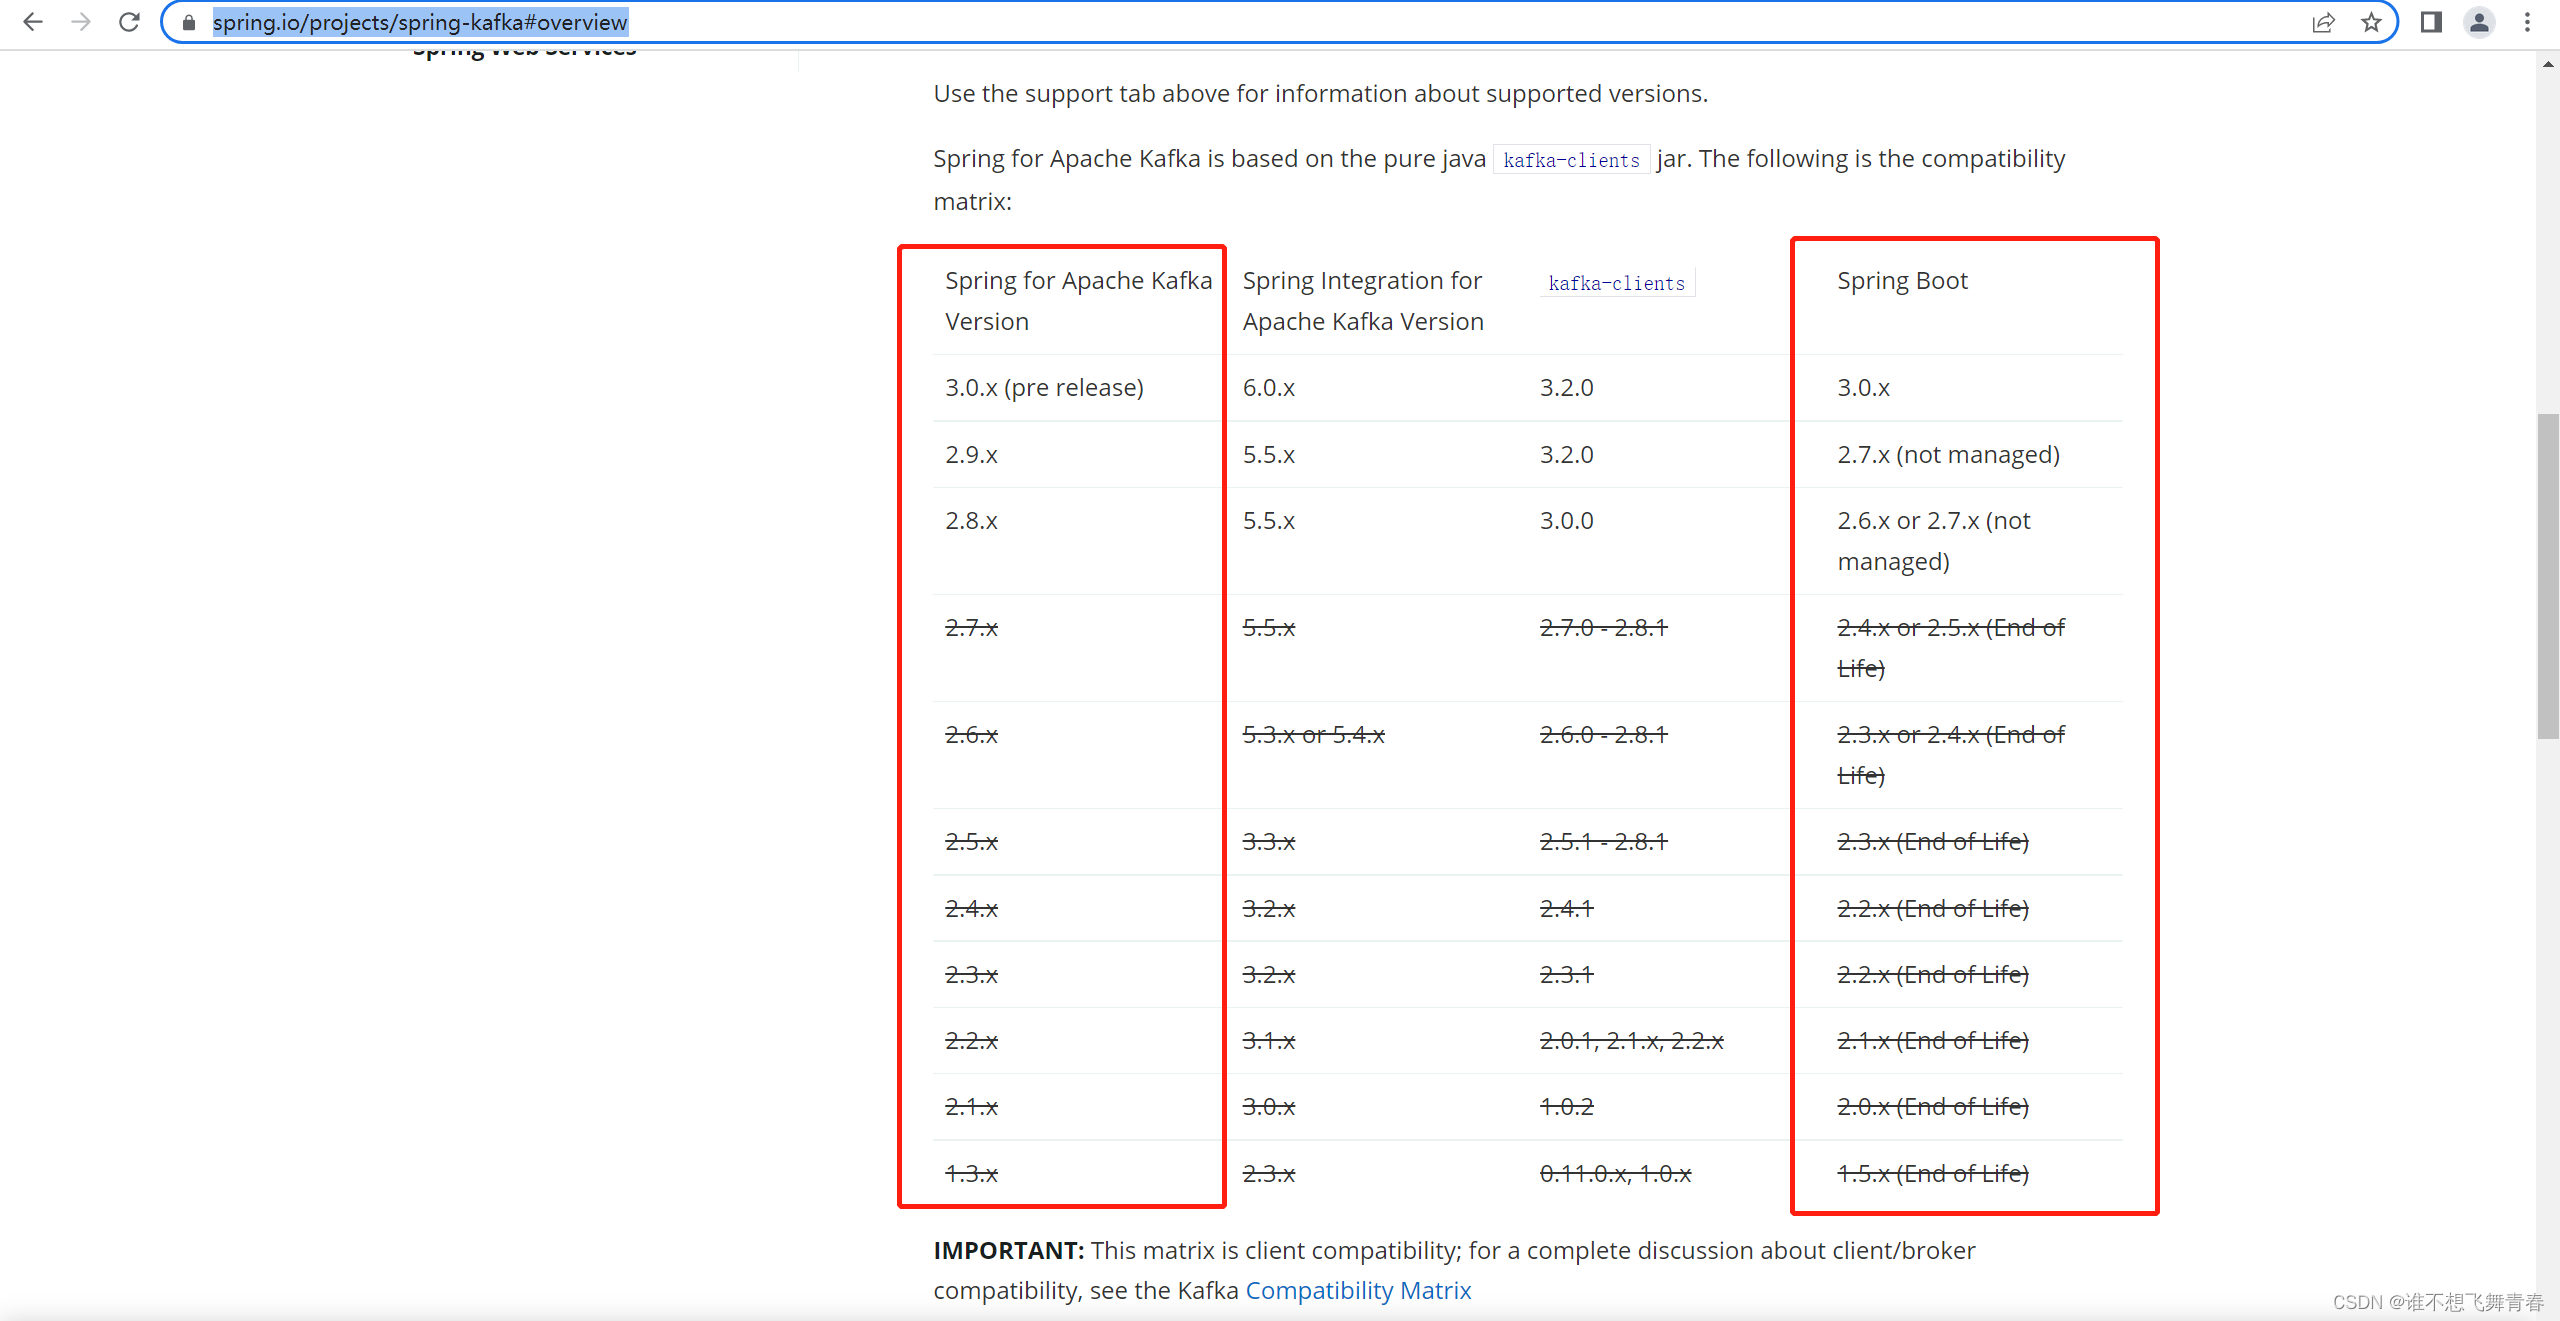Open the Kafka Compatibility Matrix link

(x=1358, y=1290)
